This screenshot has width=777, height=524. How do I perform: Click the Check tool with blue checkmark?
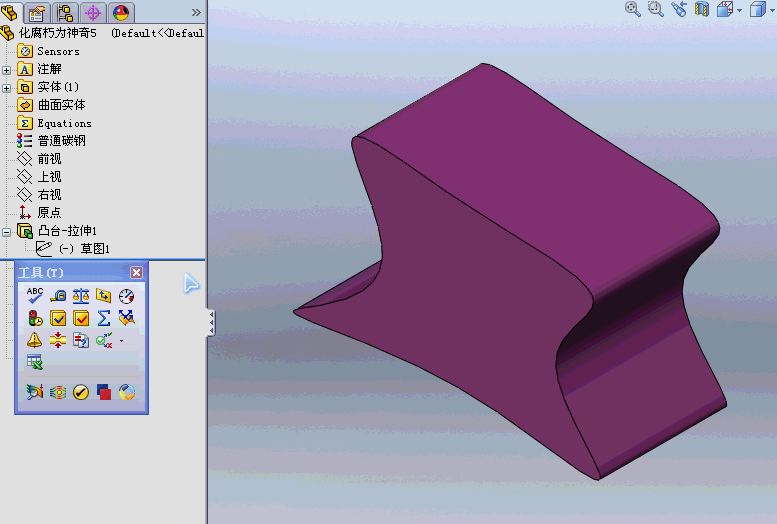pos(58,318)
